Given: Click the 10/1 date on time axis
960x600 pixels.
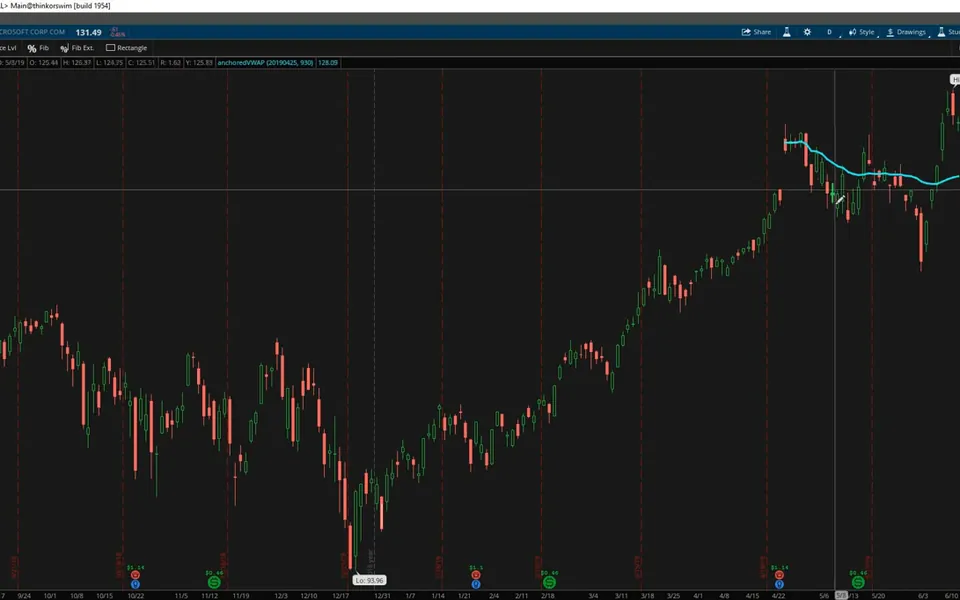Looking at the screenshot, I should tap(50, 596).
